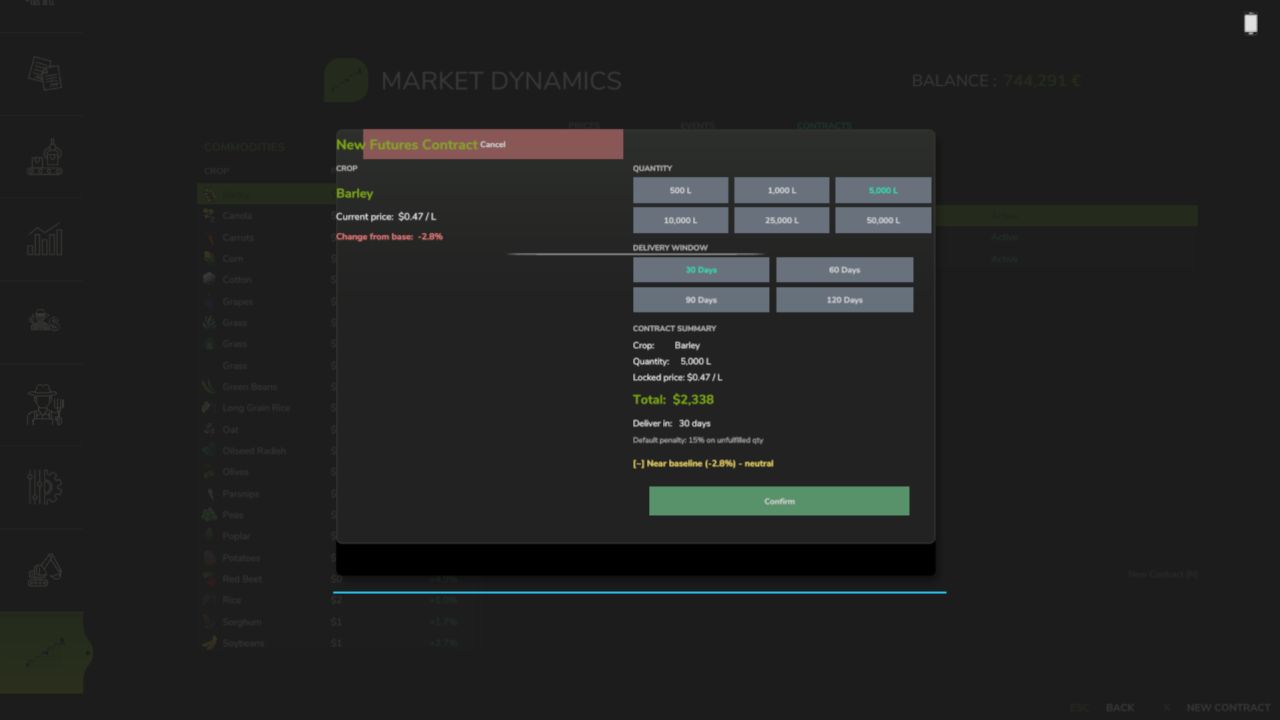
Task: Open the production factory sidebar icon
Action: click(x=44, y=157)
